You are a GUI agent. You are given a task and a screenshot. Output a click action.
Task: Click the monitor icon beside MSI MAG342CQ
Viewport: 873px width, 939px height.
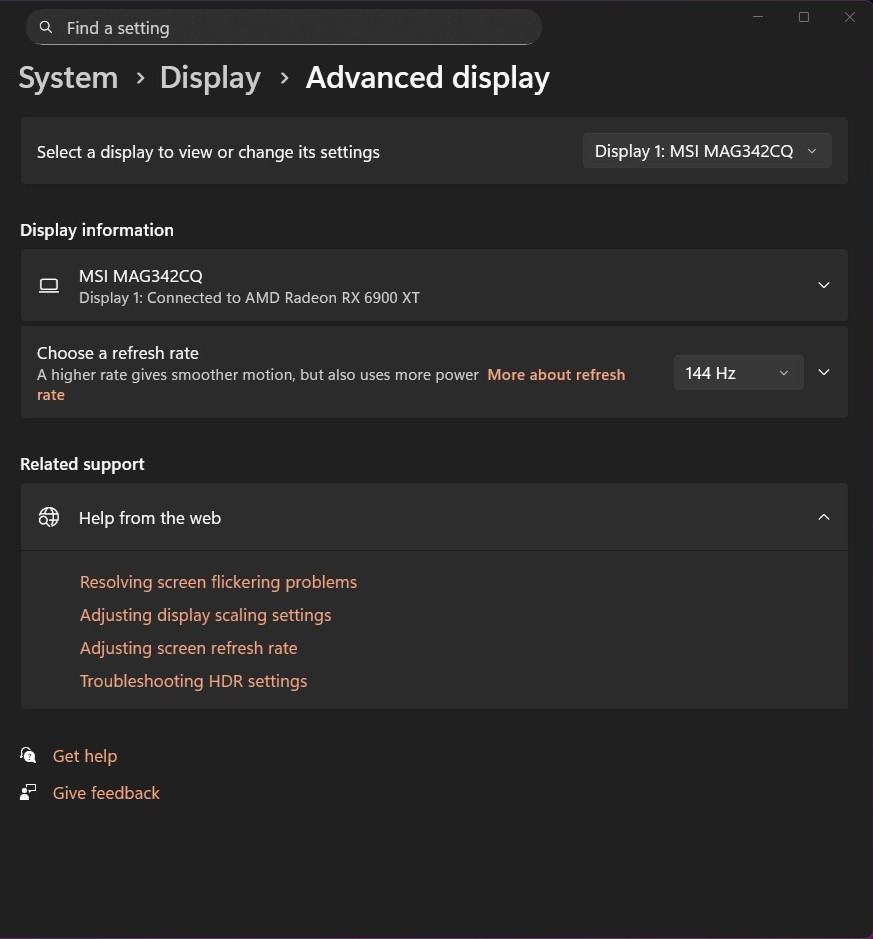(x=48, y=286)
